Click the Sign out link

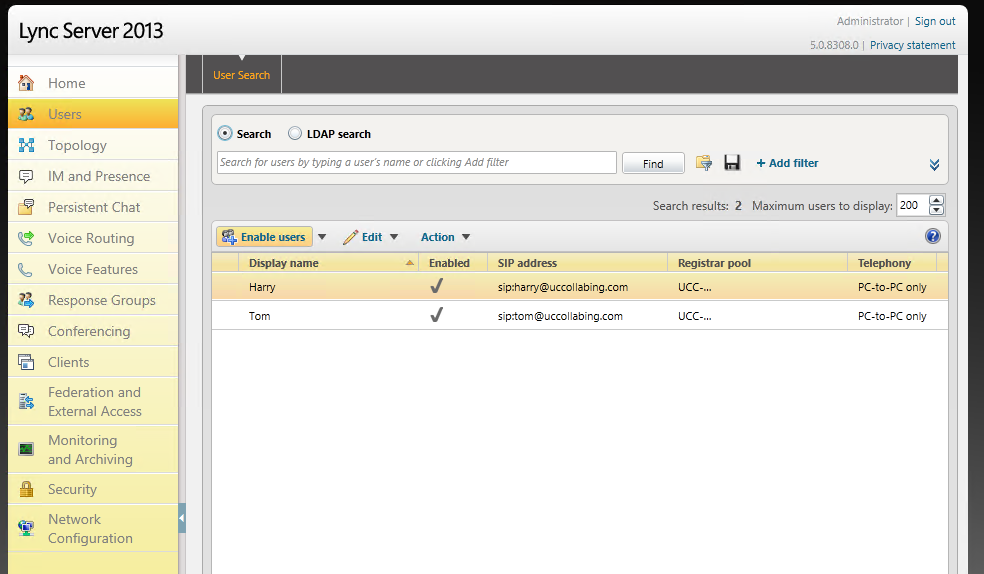(x=934, y=21)
